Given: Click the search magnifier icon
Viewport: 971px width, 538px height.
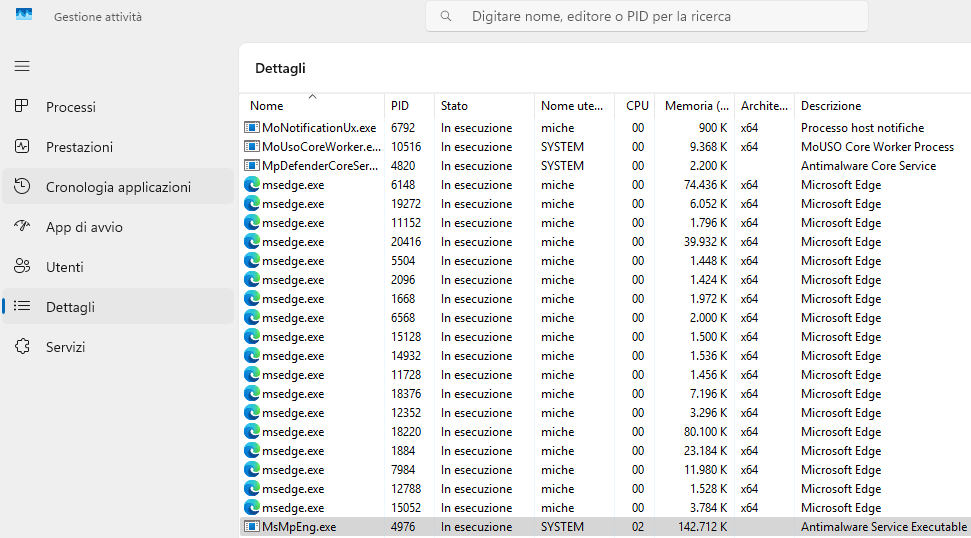Looking at the screenshot, I should click(x=446, y=16).
